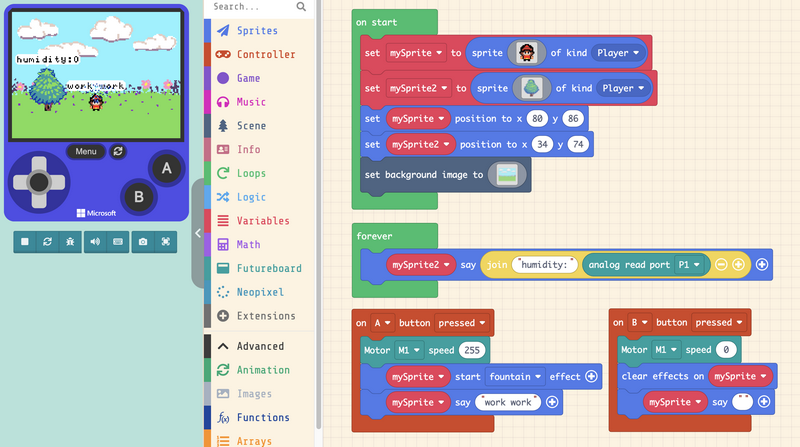800x447 pixels.
Task: Open the Controller category in the toolbox
Action: [x=265, y=54]
